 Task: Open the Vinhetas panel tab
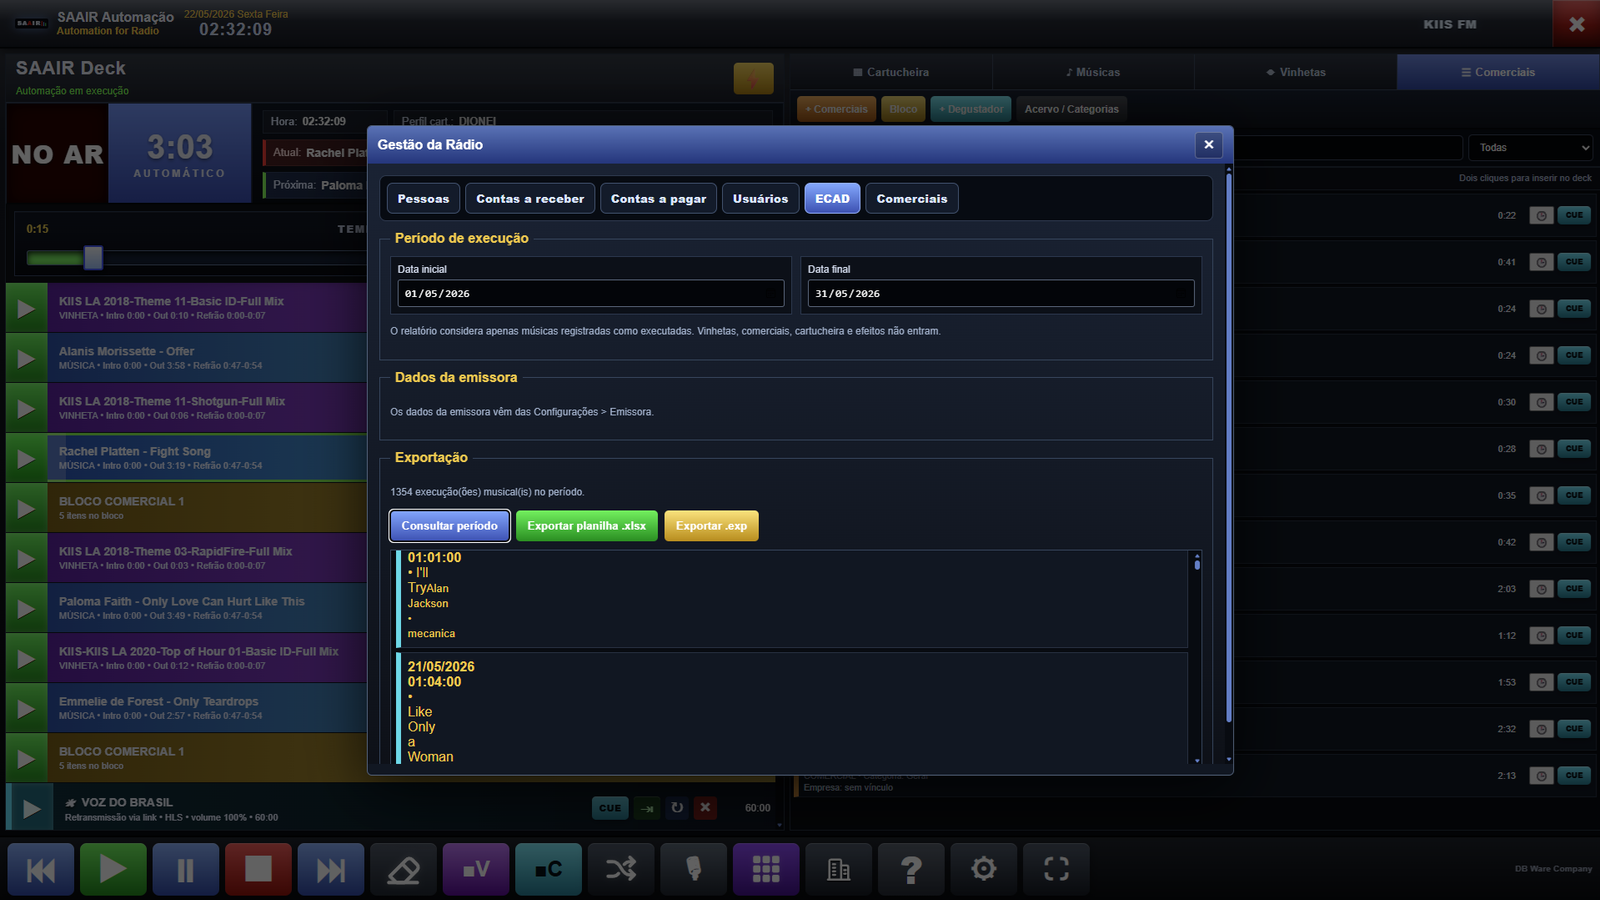coord(1296,72)
